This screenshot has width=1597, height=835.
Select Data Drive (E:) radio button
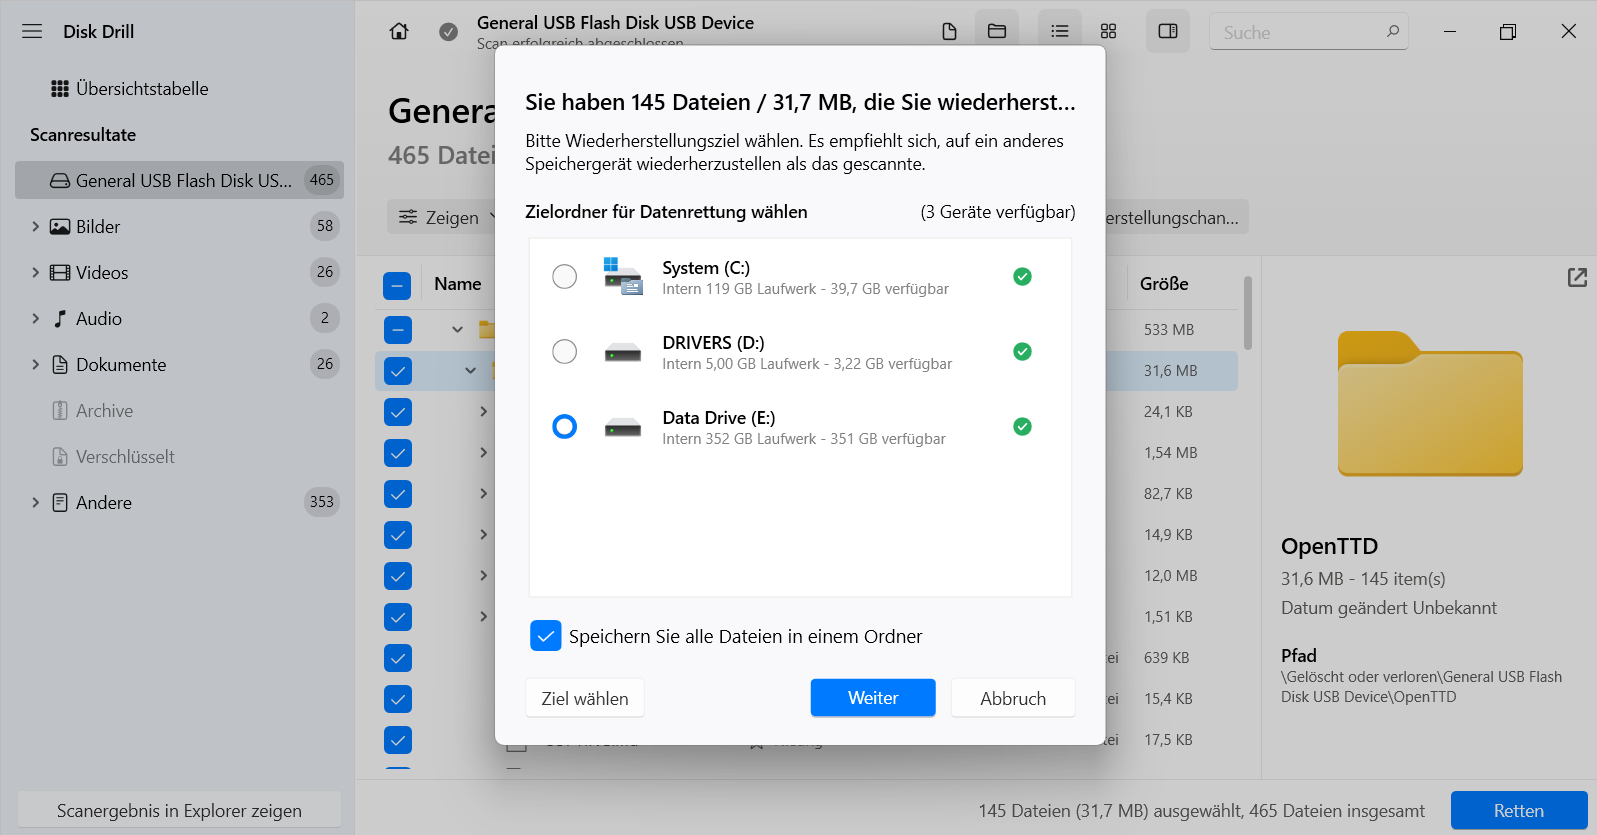tap(565, 427)
